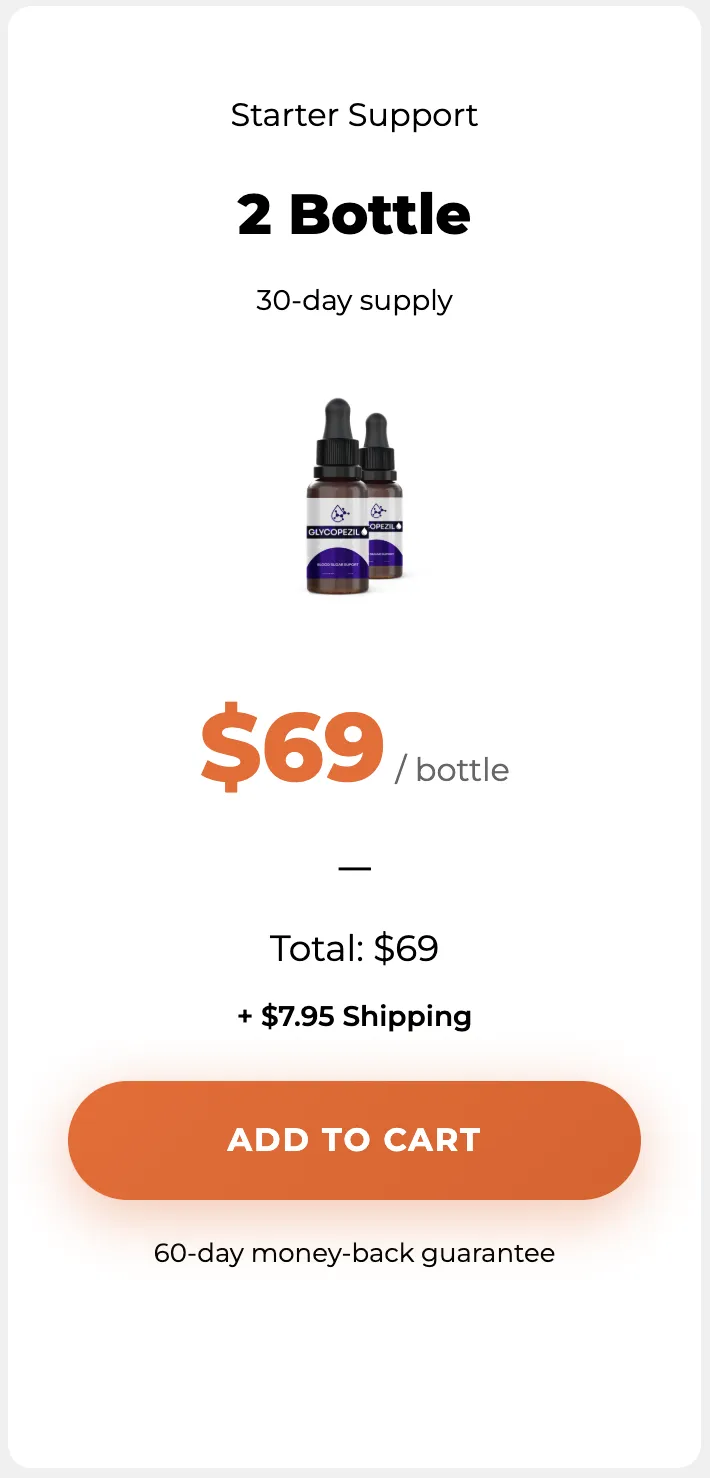The height and width of the screenshot is (1478, 710).
Task: Click the rear bottle's black dropper cap
Action: click(379, 445)
